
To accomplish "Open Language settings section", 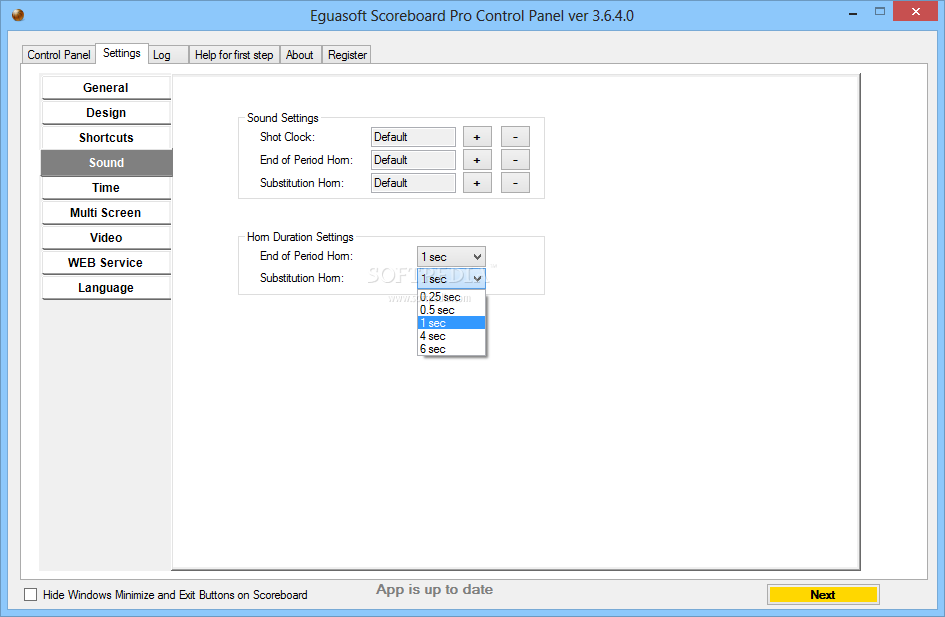I will point(106,287).
